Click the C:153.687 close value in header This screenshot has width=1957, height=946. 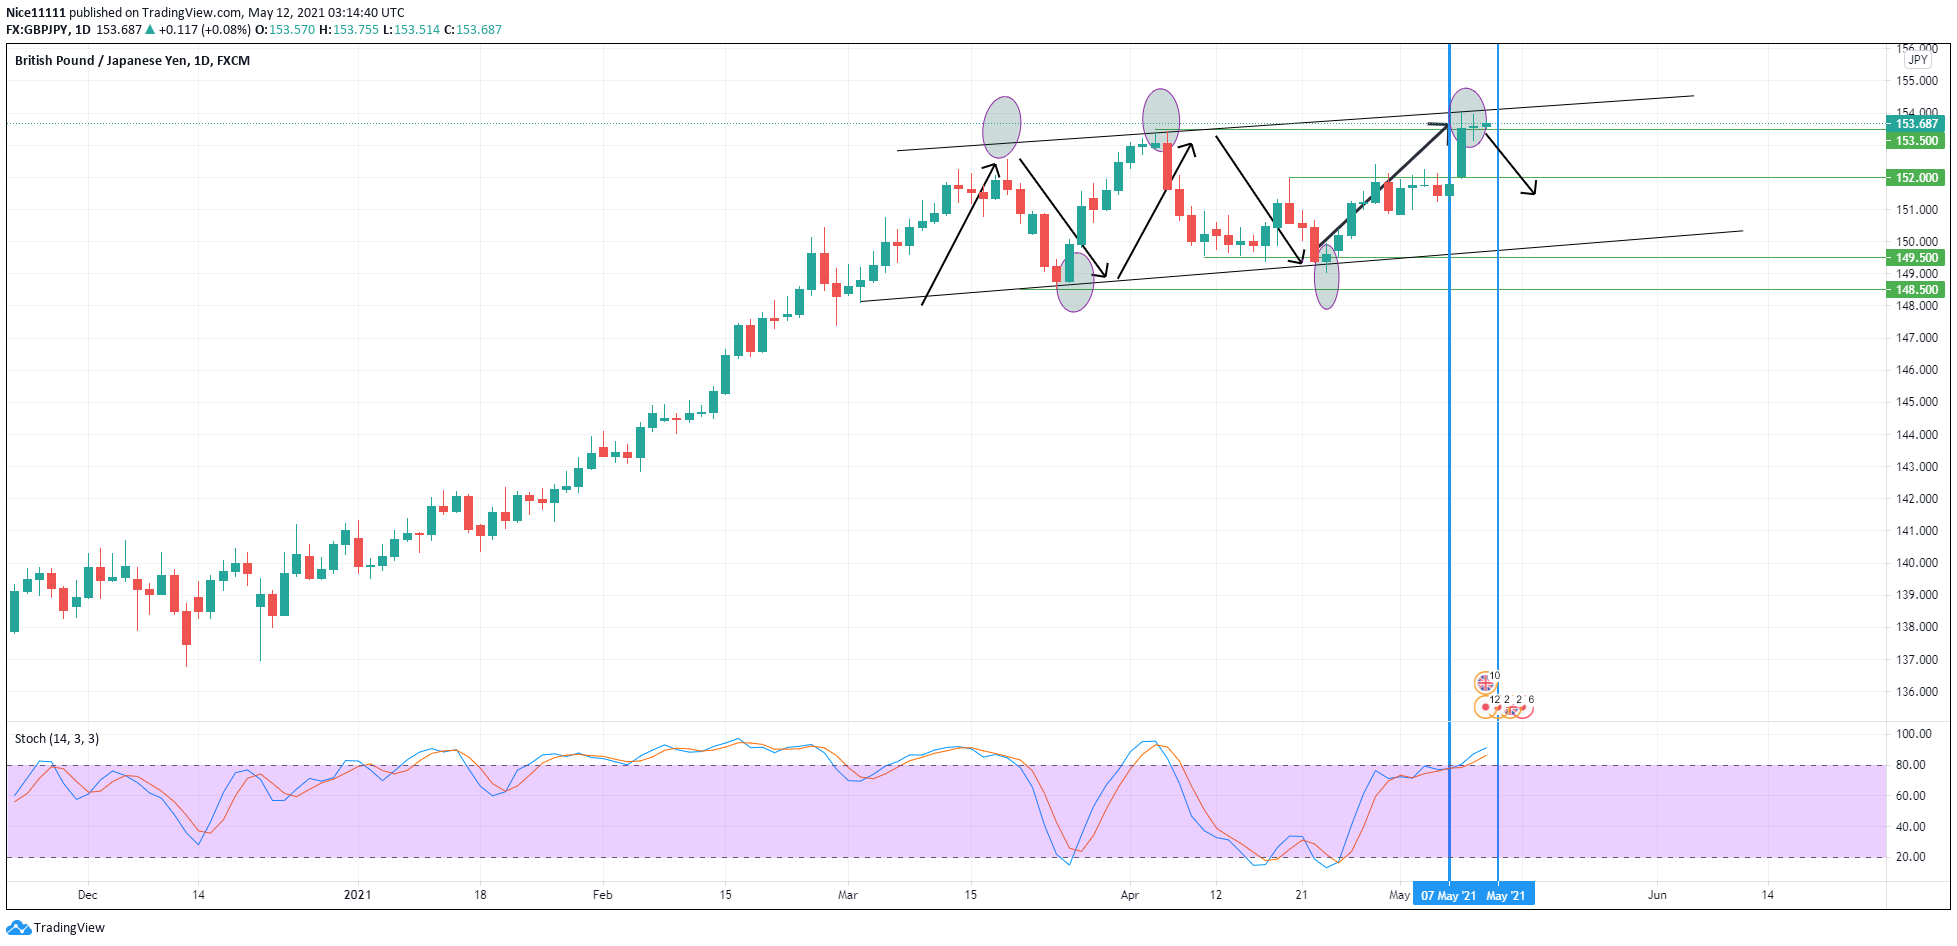tap(473, 30)
